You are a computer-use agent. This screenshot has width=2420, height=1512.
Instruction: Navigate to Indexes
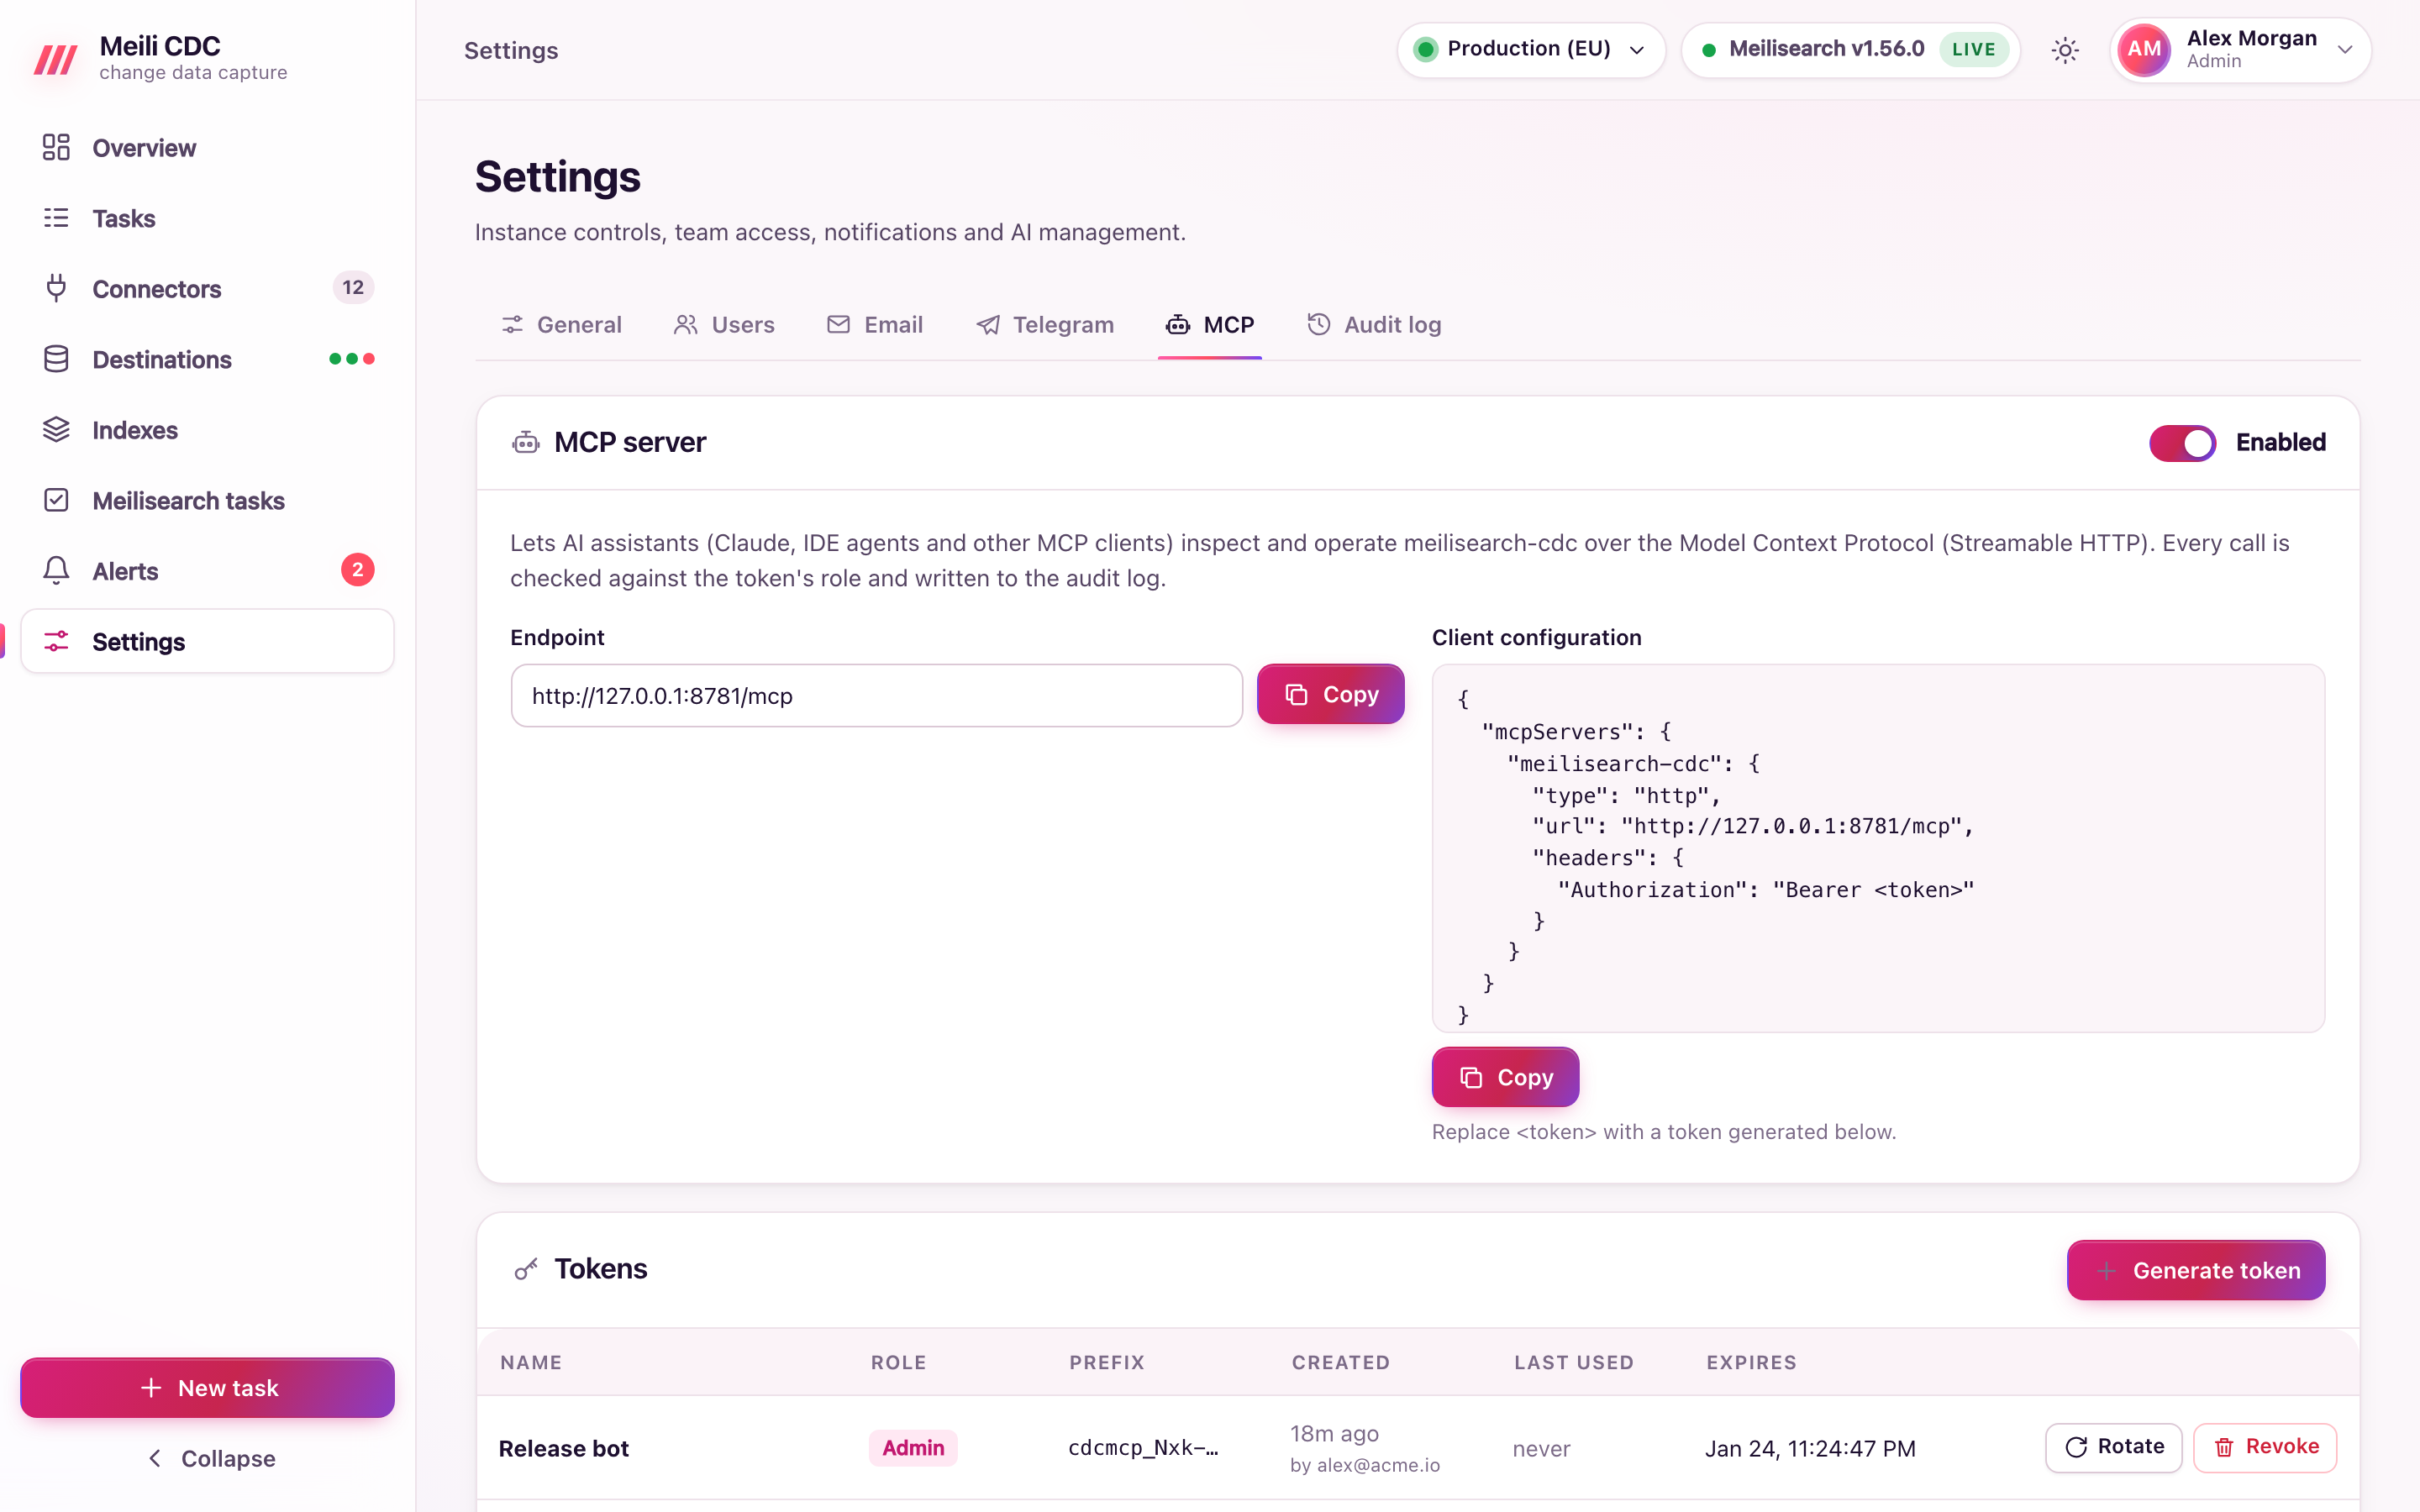pos(207,430)
